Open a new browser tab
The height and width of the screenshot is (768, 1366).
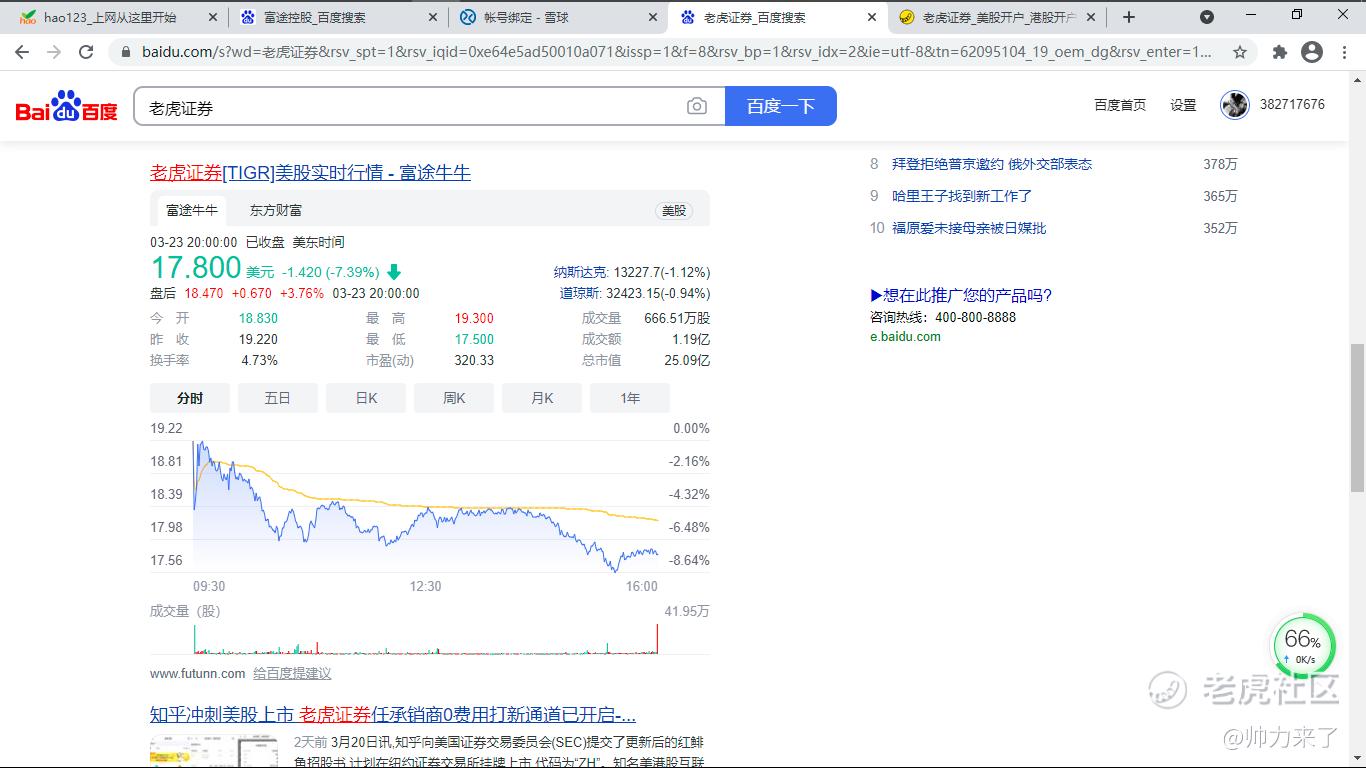1129,17
